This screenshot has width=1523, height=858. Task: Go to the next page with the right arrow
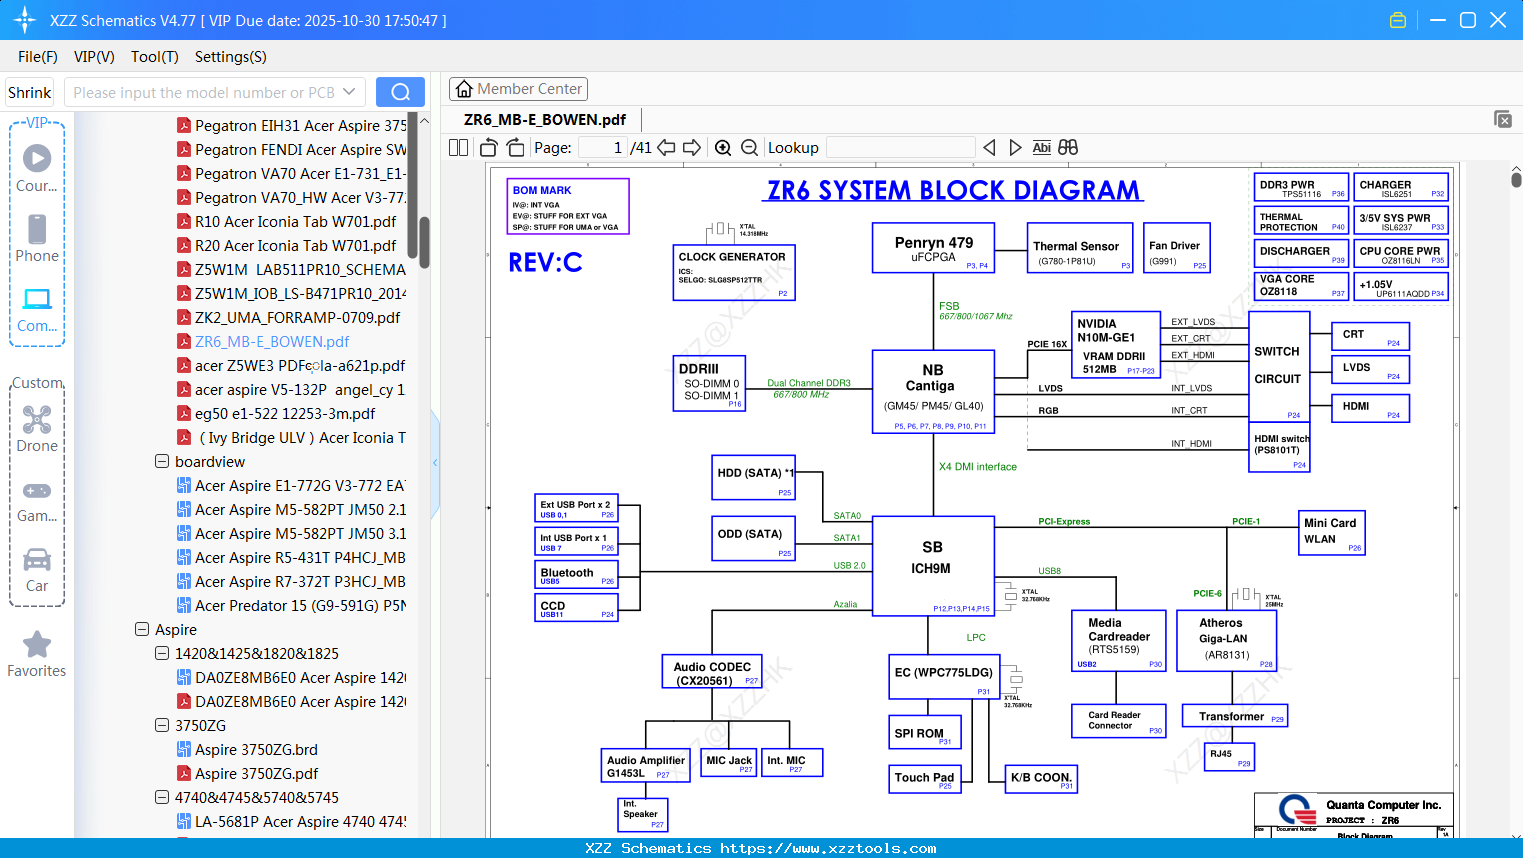[x=692, y=148]
